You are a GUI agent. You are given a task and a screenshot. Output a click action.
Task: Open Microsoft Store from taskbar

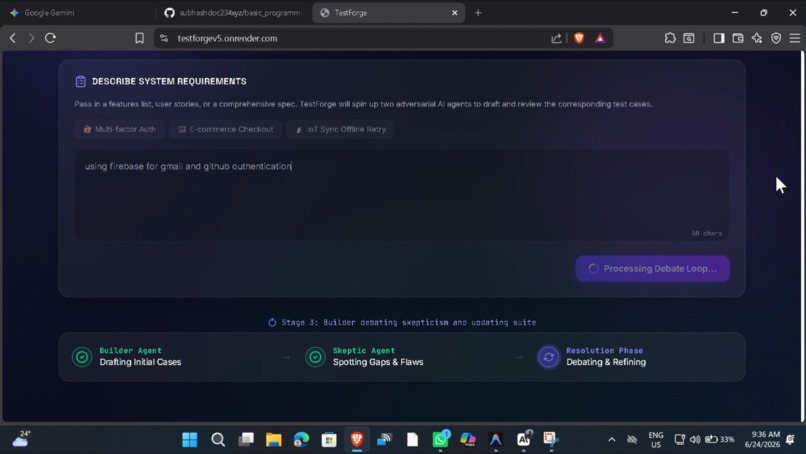coord(329,440)
